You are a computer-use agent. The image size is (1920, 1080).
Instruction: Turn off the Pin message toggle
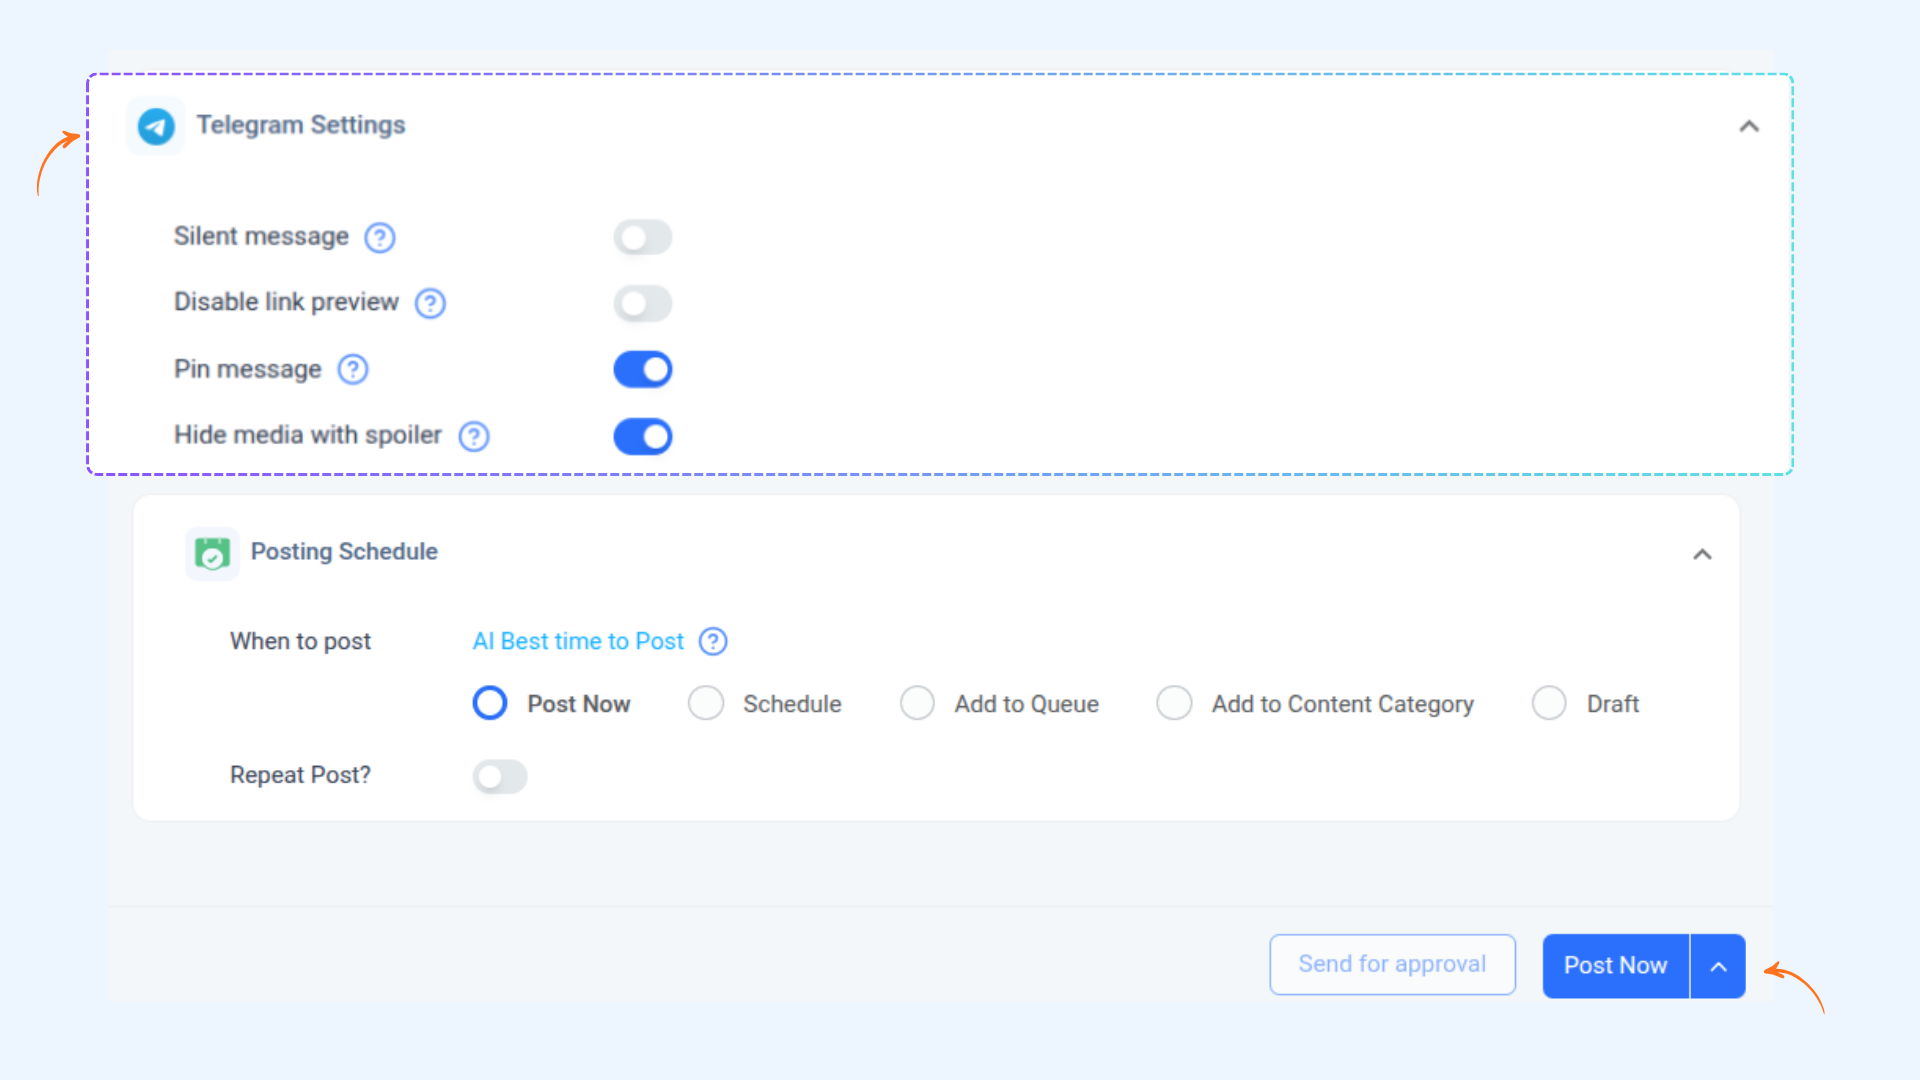[x=643, y=370]
